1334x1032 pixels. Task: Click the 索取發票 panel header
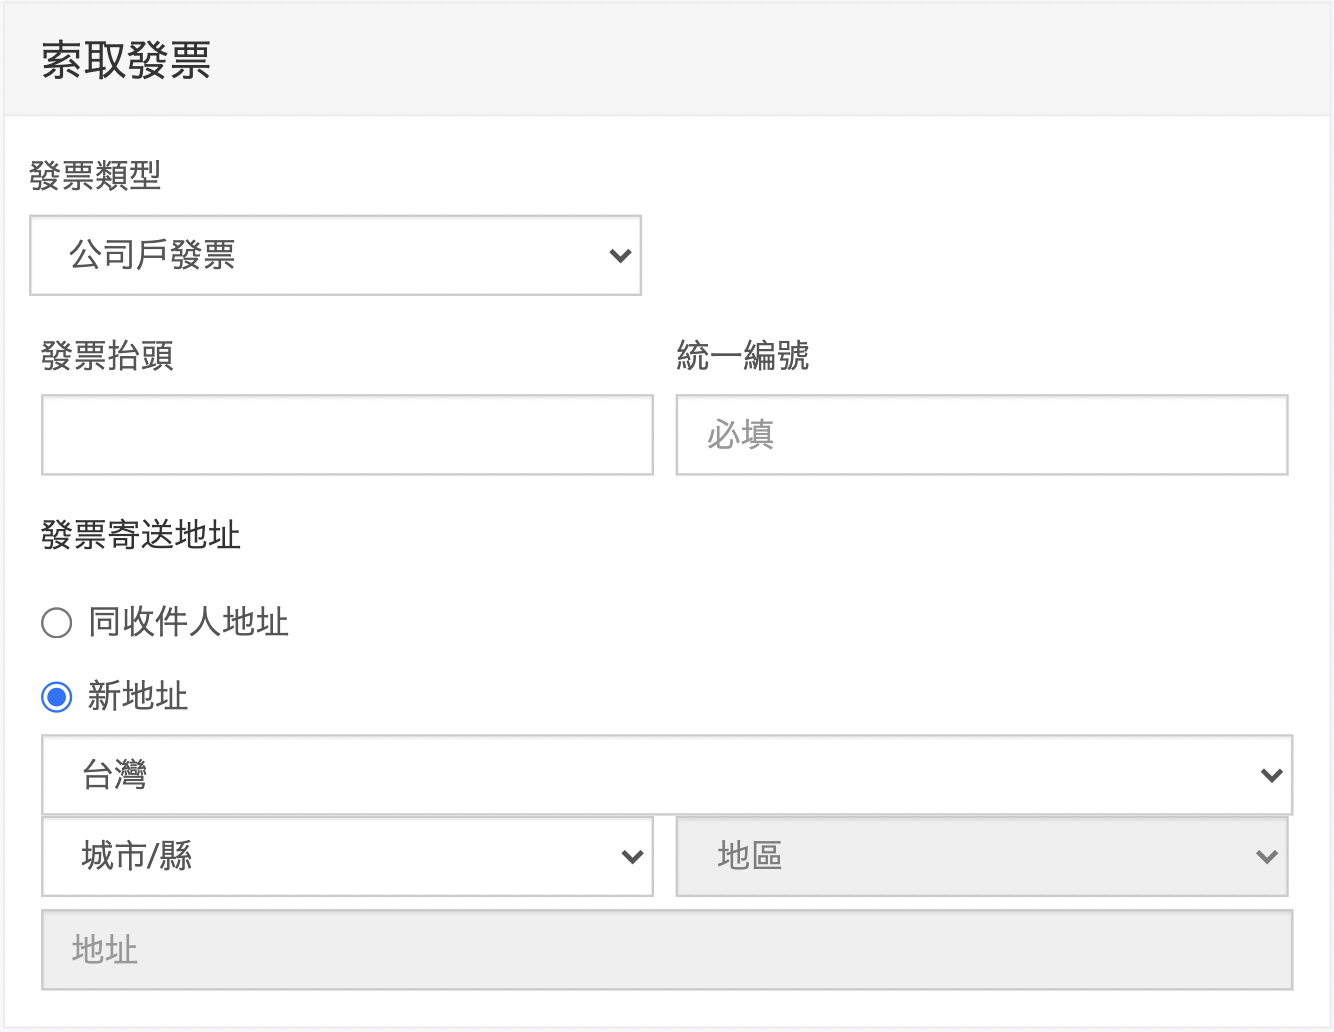click(126, 60)
